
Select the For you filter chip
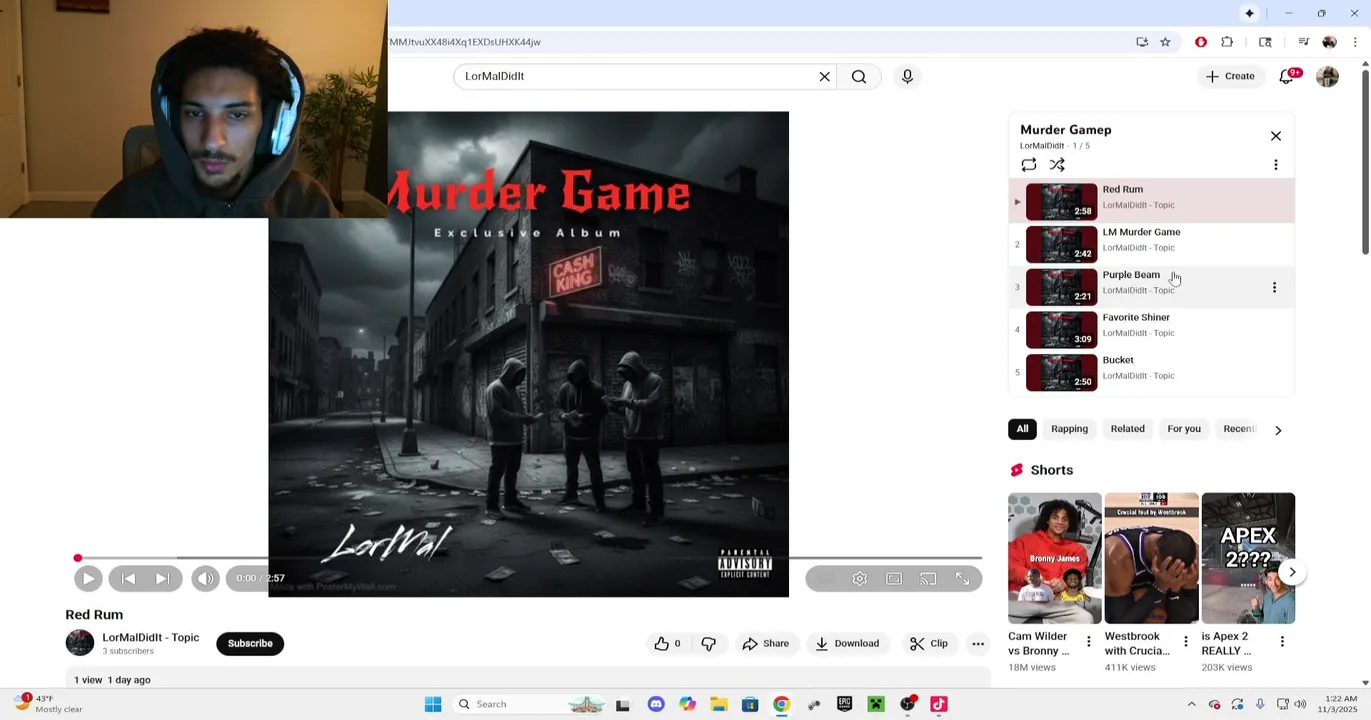[1184, 429]
